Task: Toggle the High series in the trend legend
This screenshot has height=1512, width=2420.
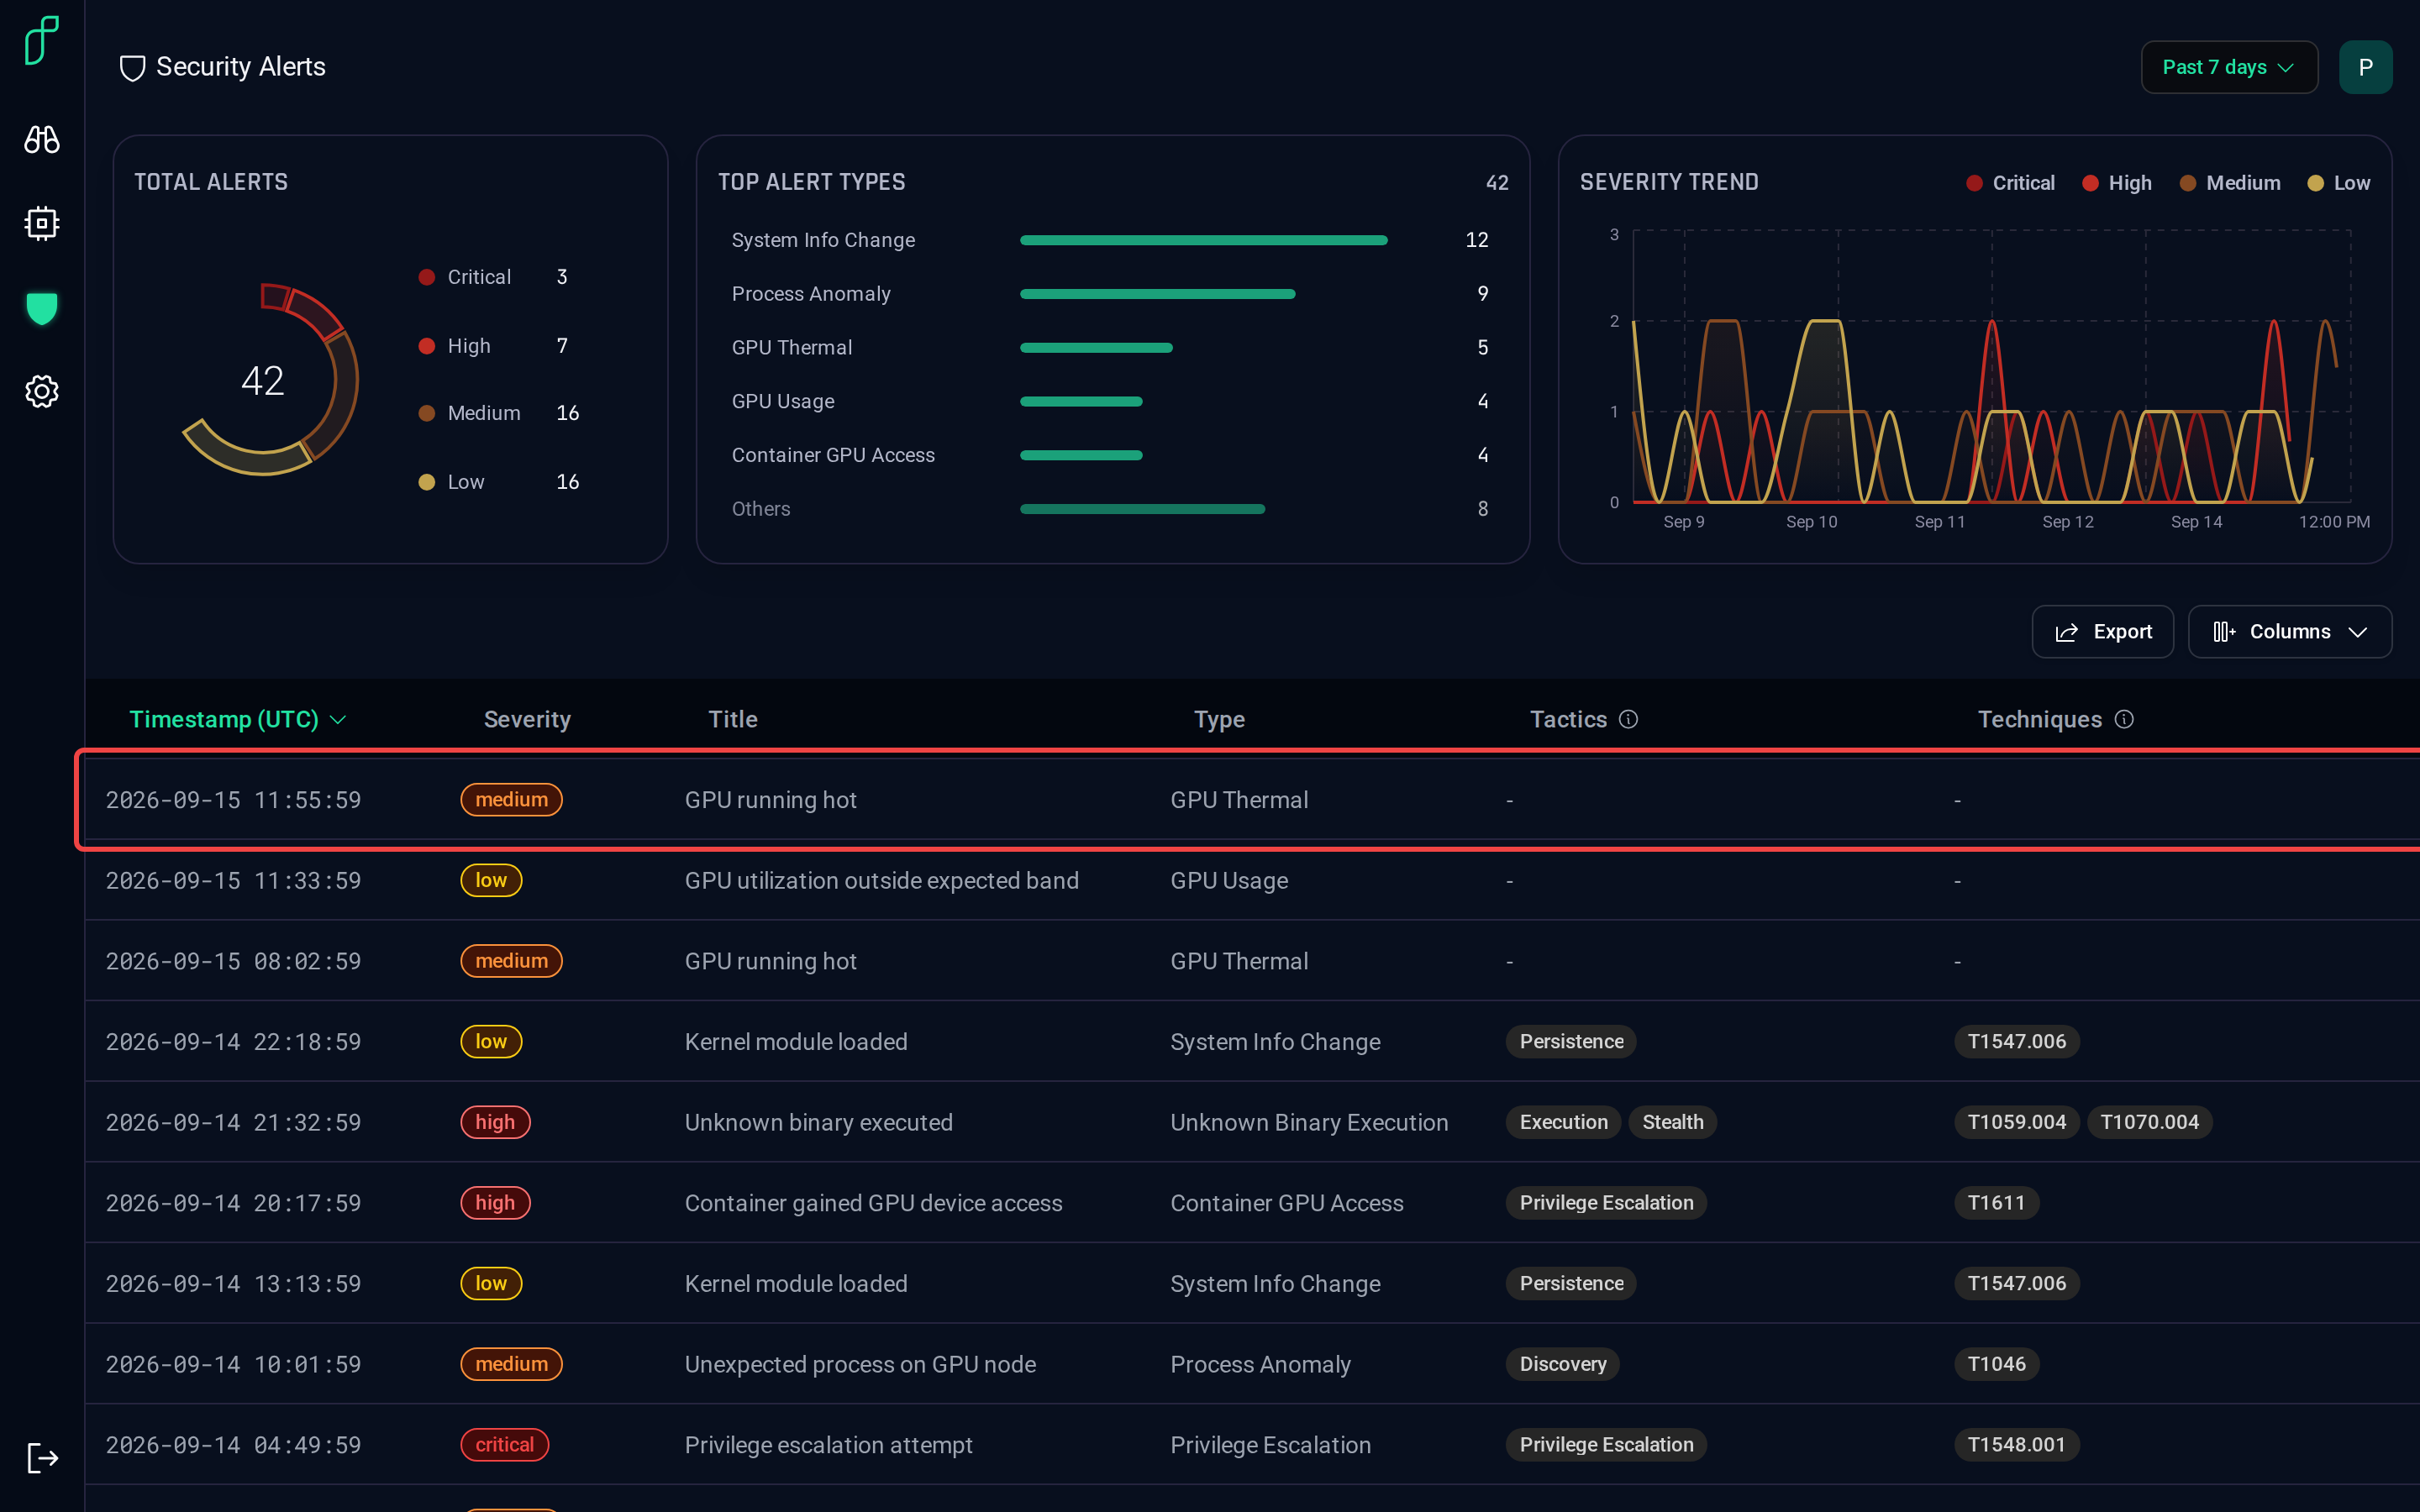Action: (2116, 183)
